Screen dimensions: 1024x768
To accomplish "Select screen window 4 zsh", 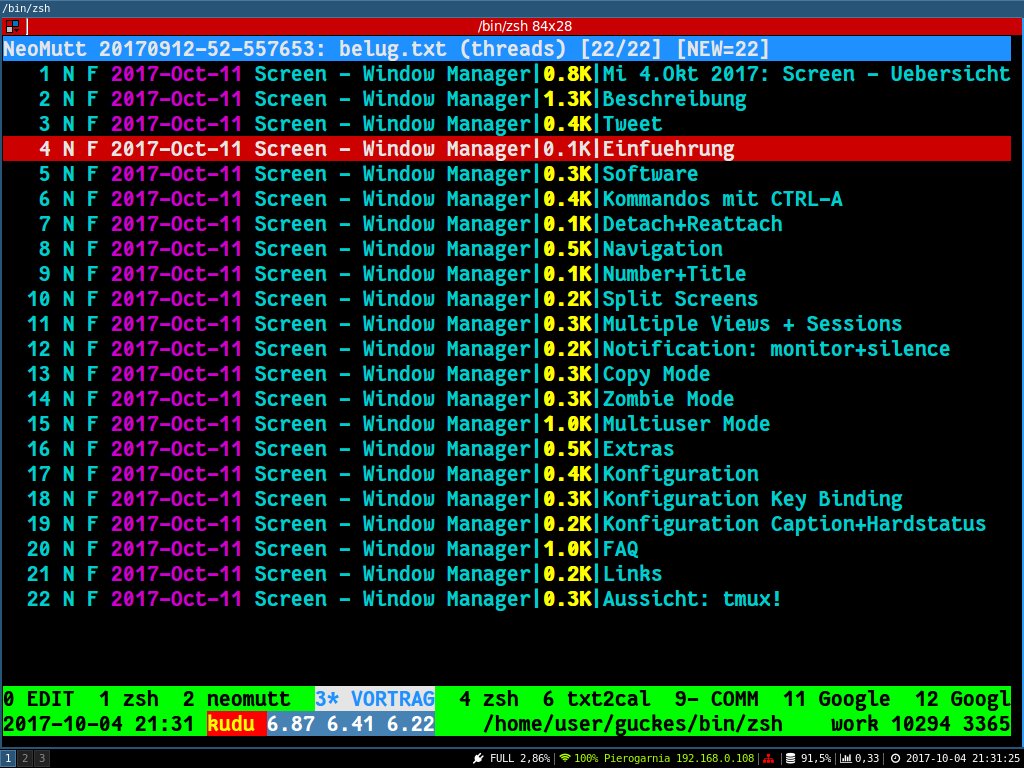I will (488, 699).
